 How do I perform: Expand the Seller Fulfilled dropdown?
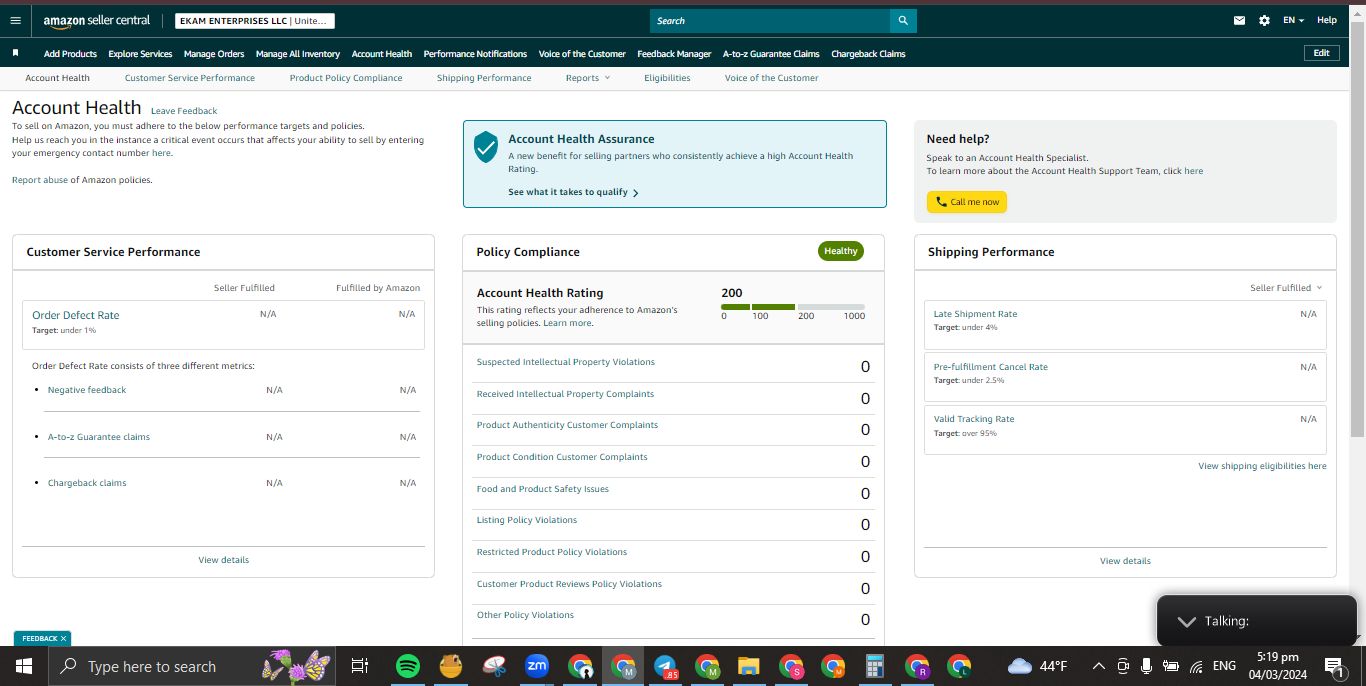(x=1286, y=288)
